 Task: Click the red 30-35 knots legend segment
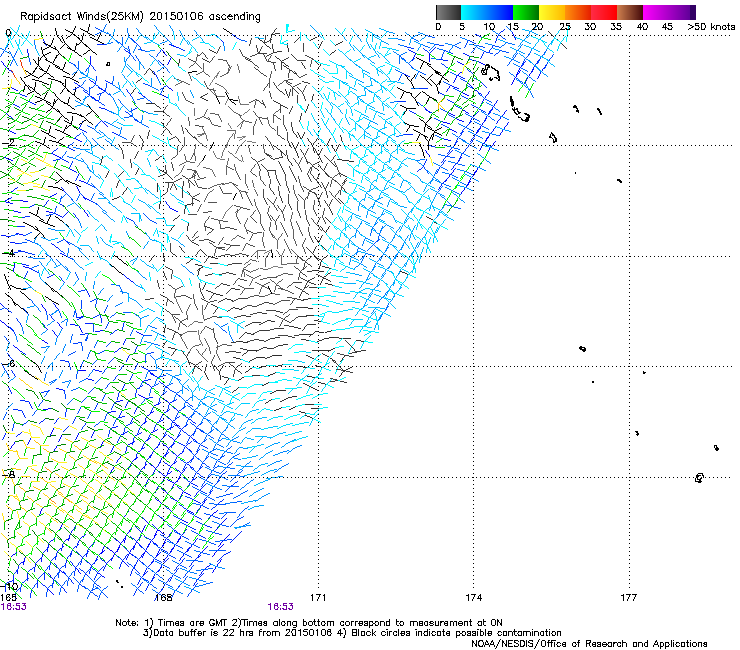(x=604, y=12)
